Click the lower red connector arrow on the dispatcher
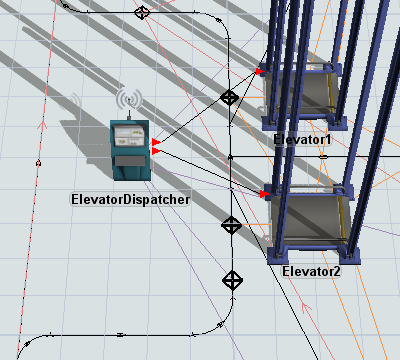Viewport: 400px width, 360px height. 156,151
